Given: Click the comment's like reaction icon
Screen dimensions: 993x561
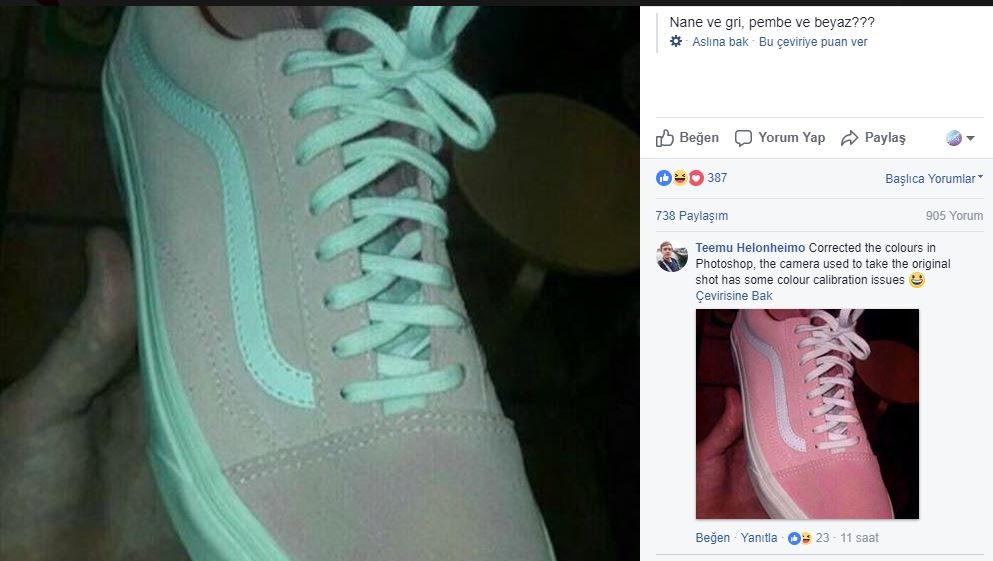Looking at the screenshot, I should coord(794,538).
